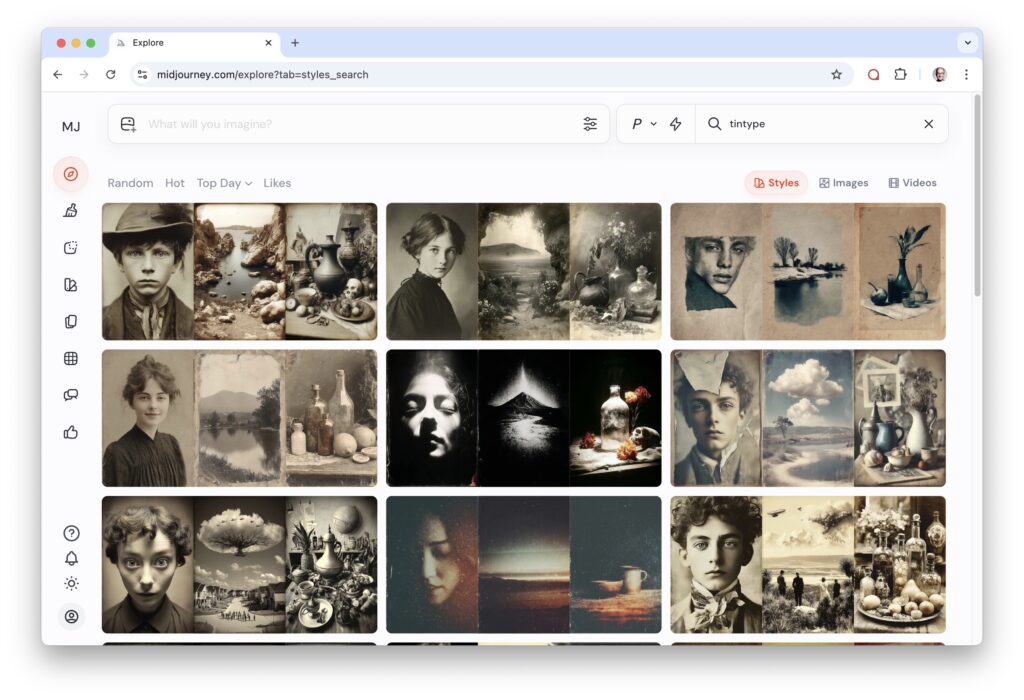Open the Create paintbrush icon in sidebar
This screenshot has height=700, width=1024.
pos(70,210)
